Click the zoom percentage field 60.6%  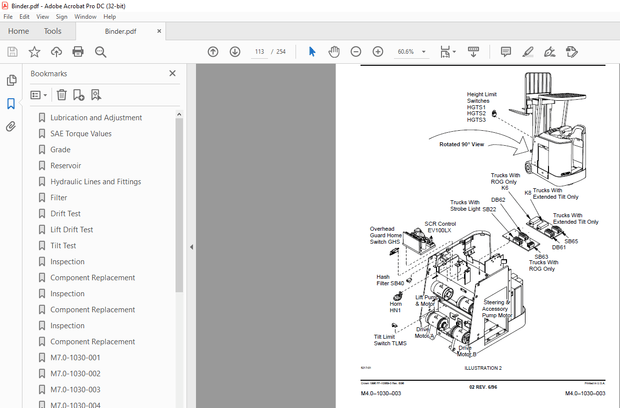point(406,52)
